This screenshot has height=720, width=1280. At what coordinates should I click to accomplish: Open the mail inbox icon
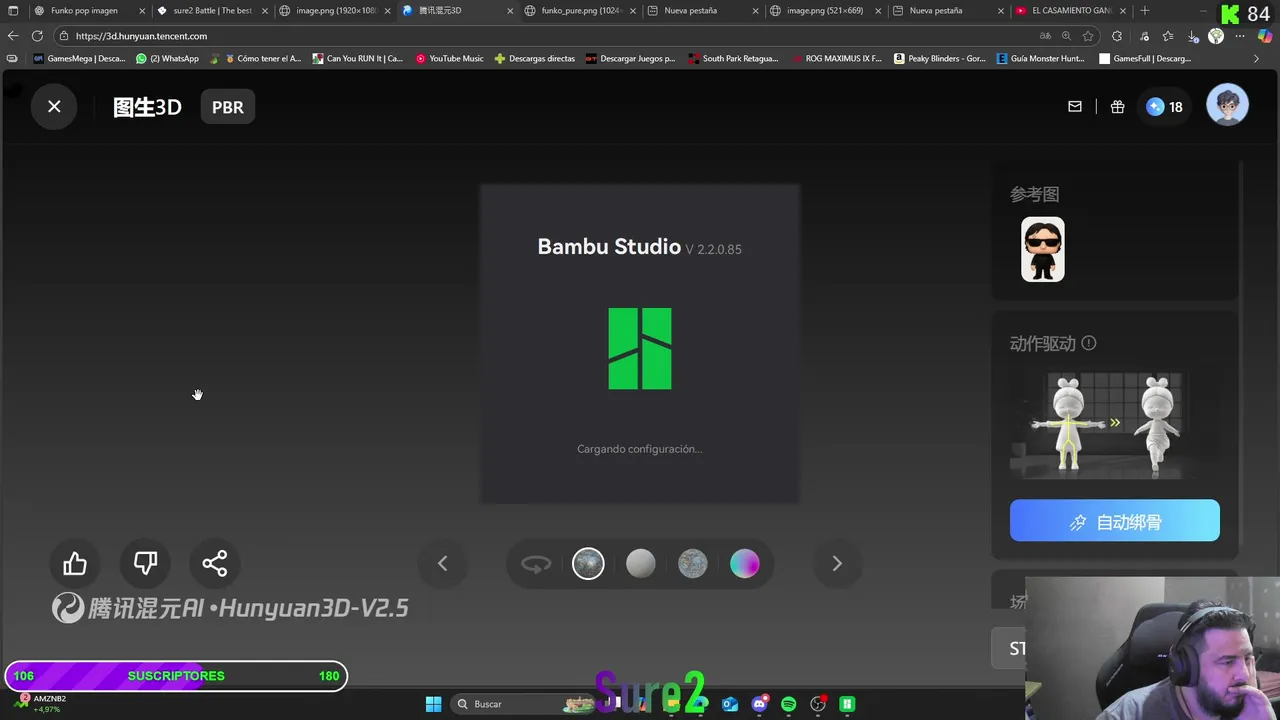click(x=1075, y=107)
